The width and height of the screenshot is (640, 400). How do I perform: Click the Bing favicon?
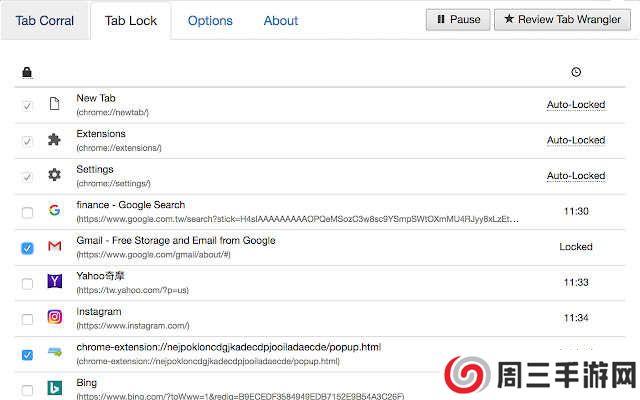pyautogui.click(x=55, y=388)
